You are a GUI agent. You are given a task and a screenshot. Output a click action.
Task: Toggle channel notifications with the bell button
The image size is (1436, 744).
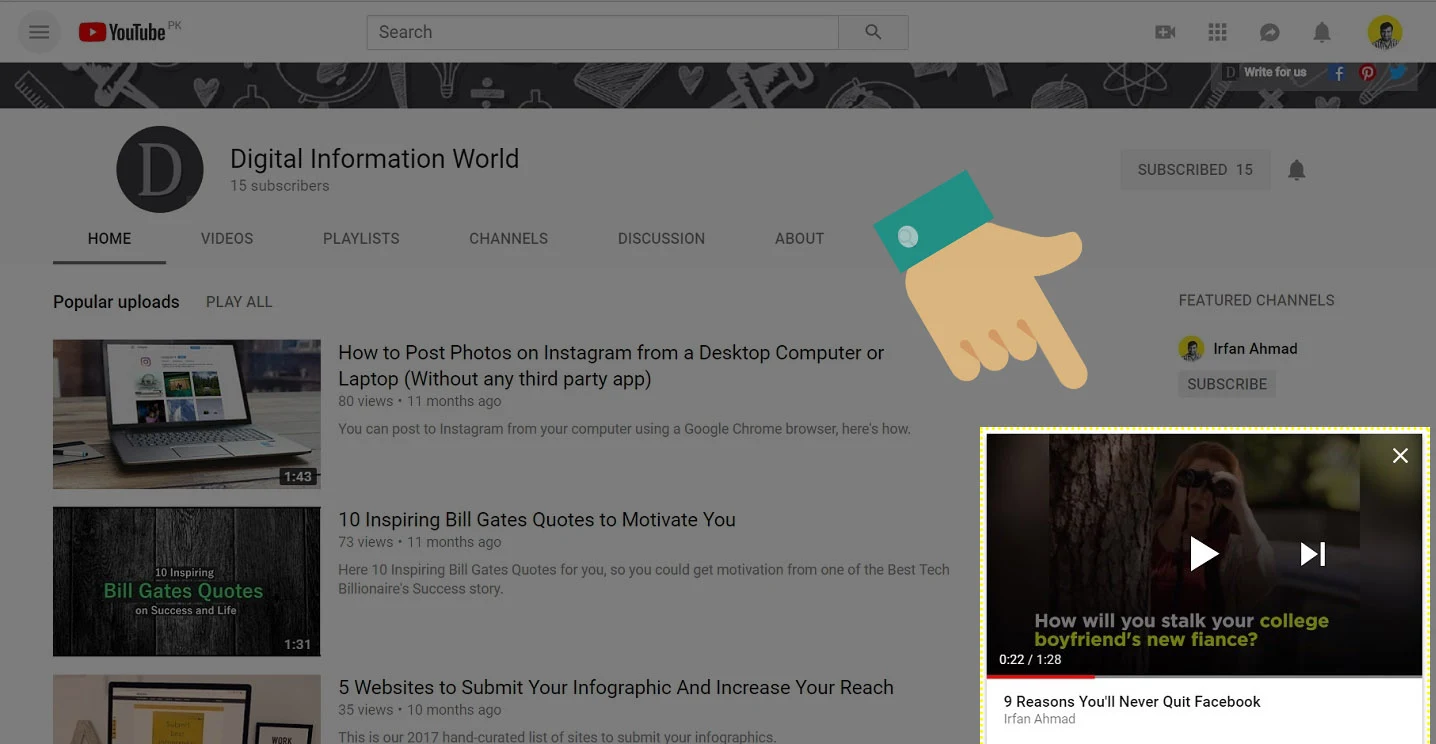pos(1296,169)
